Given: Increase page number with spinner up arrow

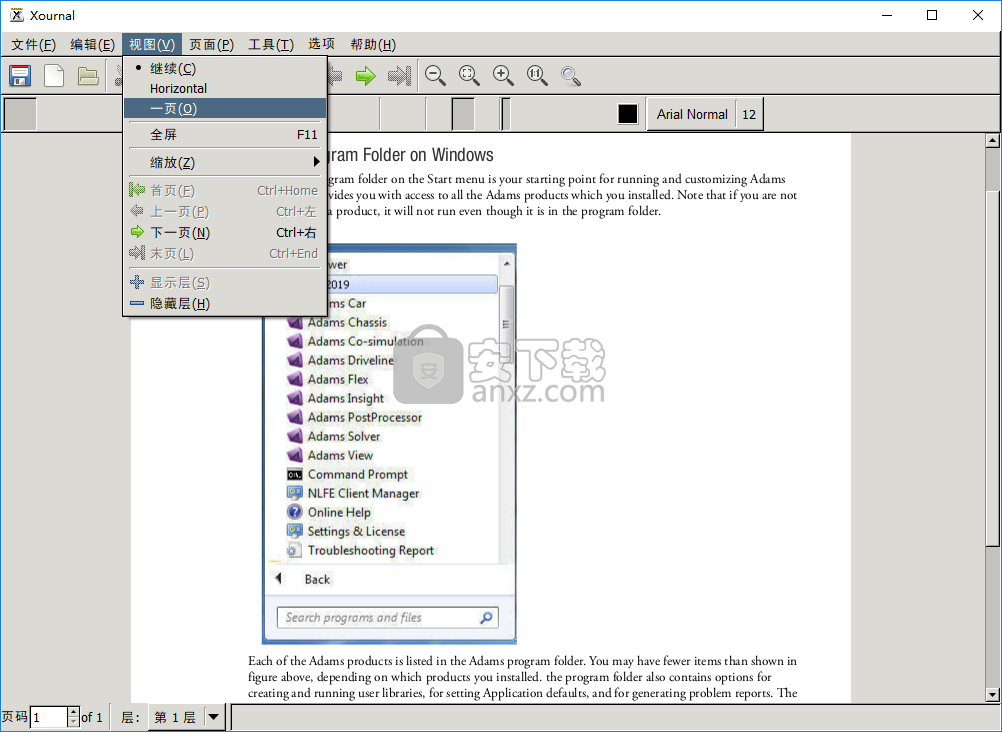Looking at the screenshot, I should tap(73, 712).
